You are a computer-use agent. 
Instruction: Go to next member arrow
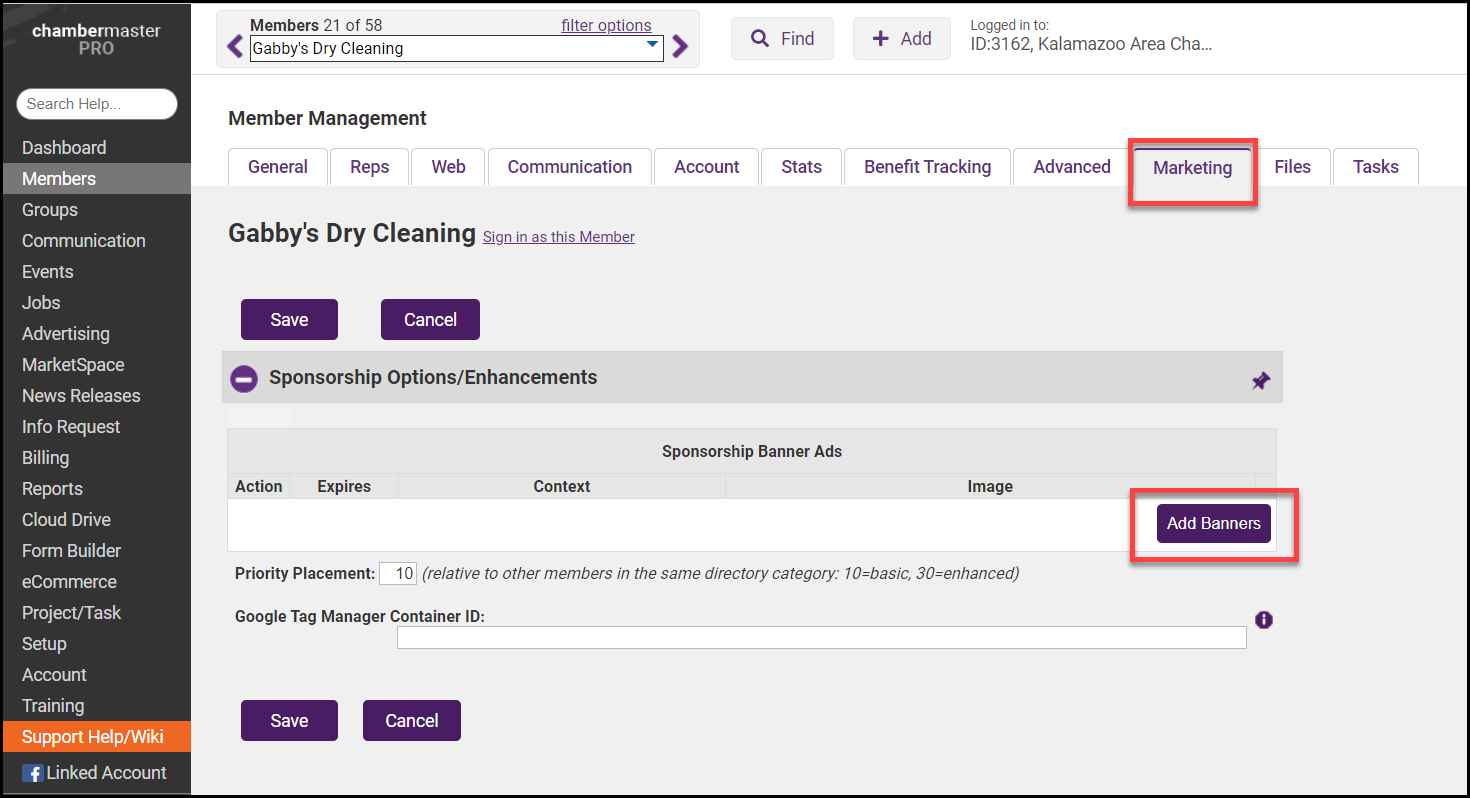tap(680, 47)
